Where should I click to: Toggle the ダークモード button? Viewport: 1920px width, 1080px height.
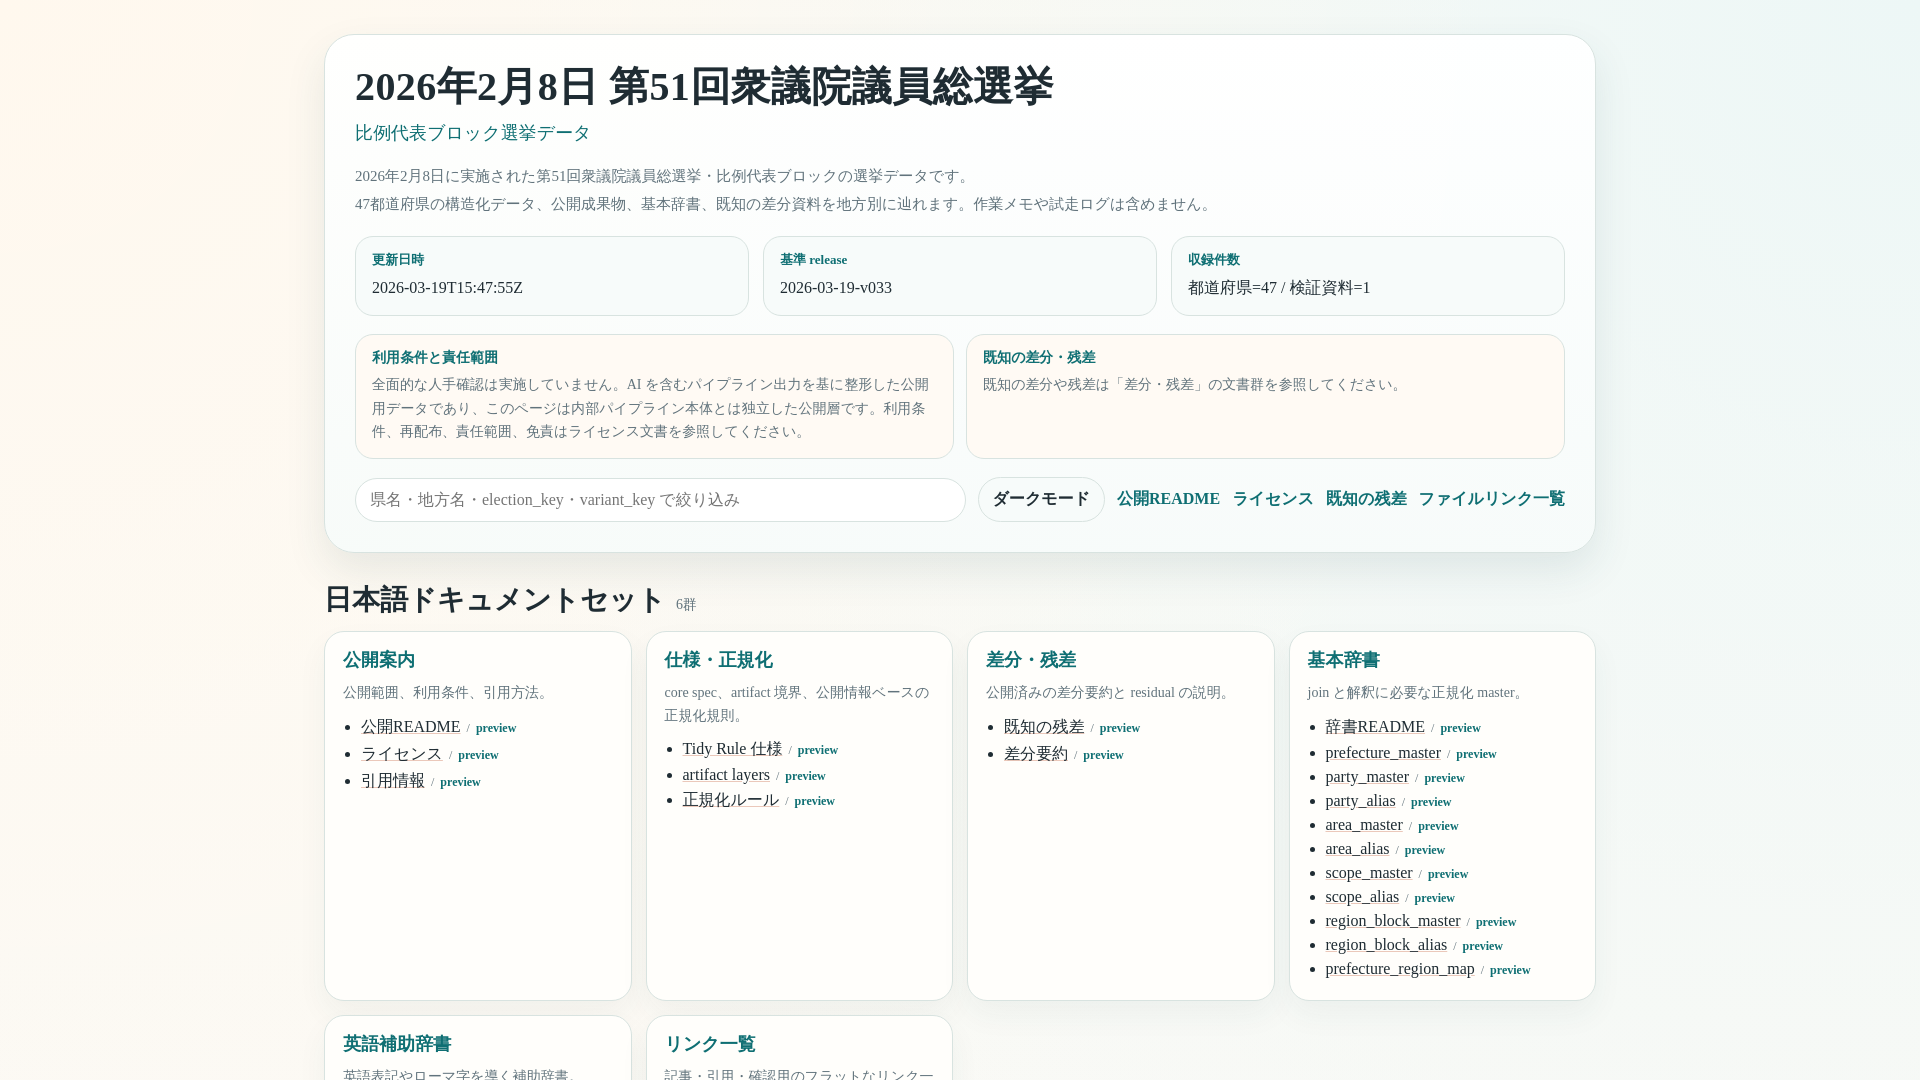click(x=1041, y=499)
